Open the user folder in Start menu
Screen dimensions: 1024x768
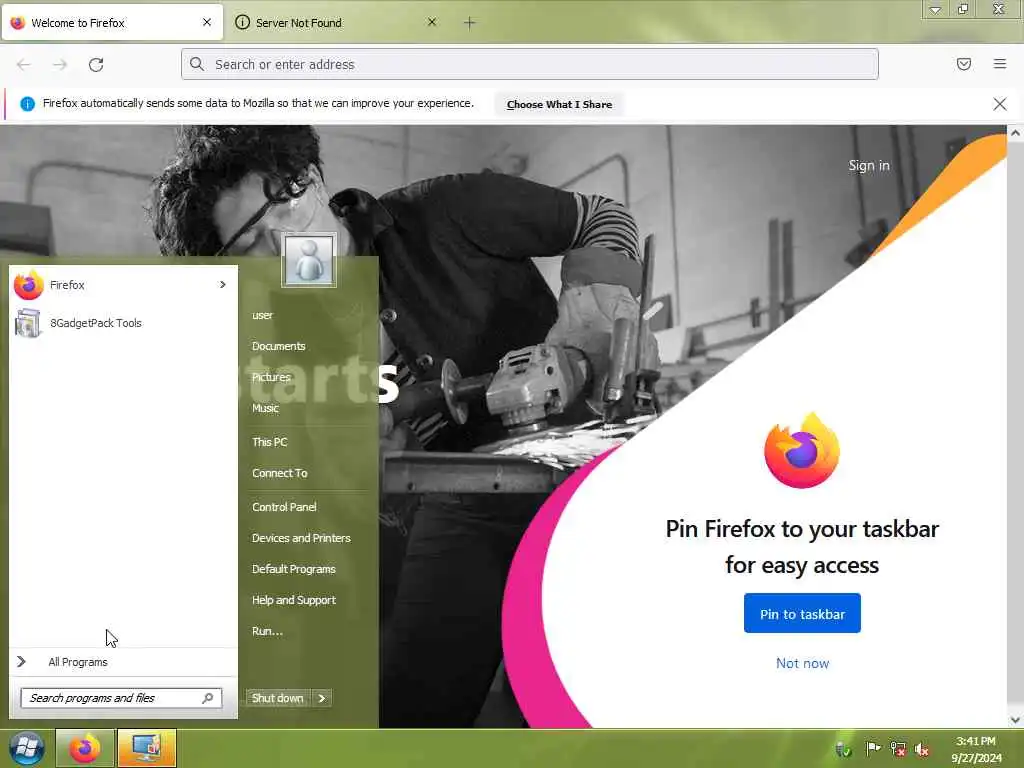[x=263, y=315]
